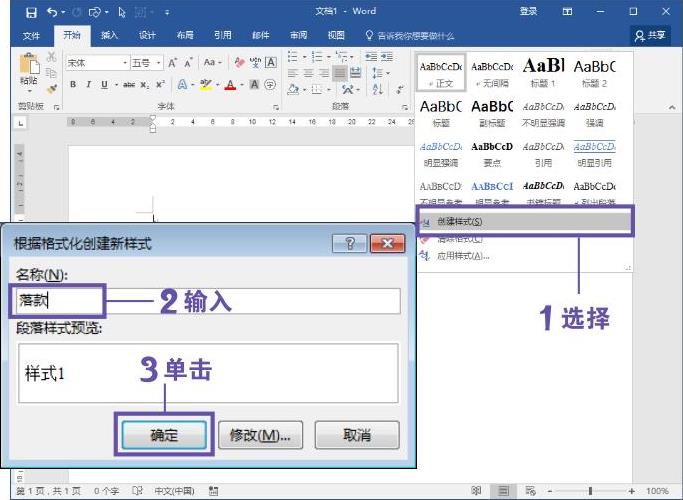This screenshot has width=683, height=500.
Task: Click the zoom slider in status bar
Action: click(x=589, y=491)
